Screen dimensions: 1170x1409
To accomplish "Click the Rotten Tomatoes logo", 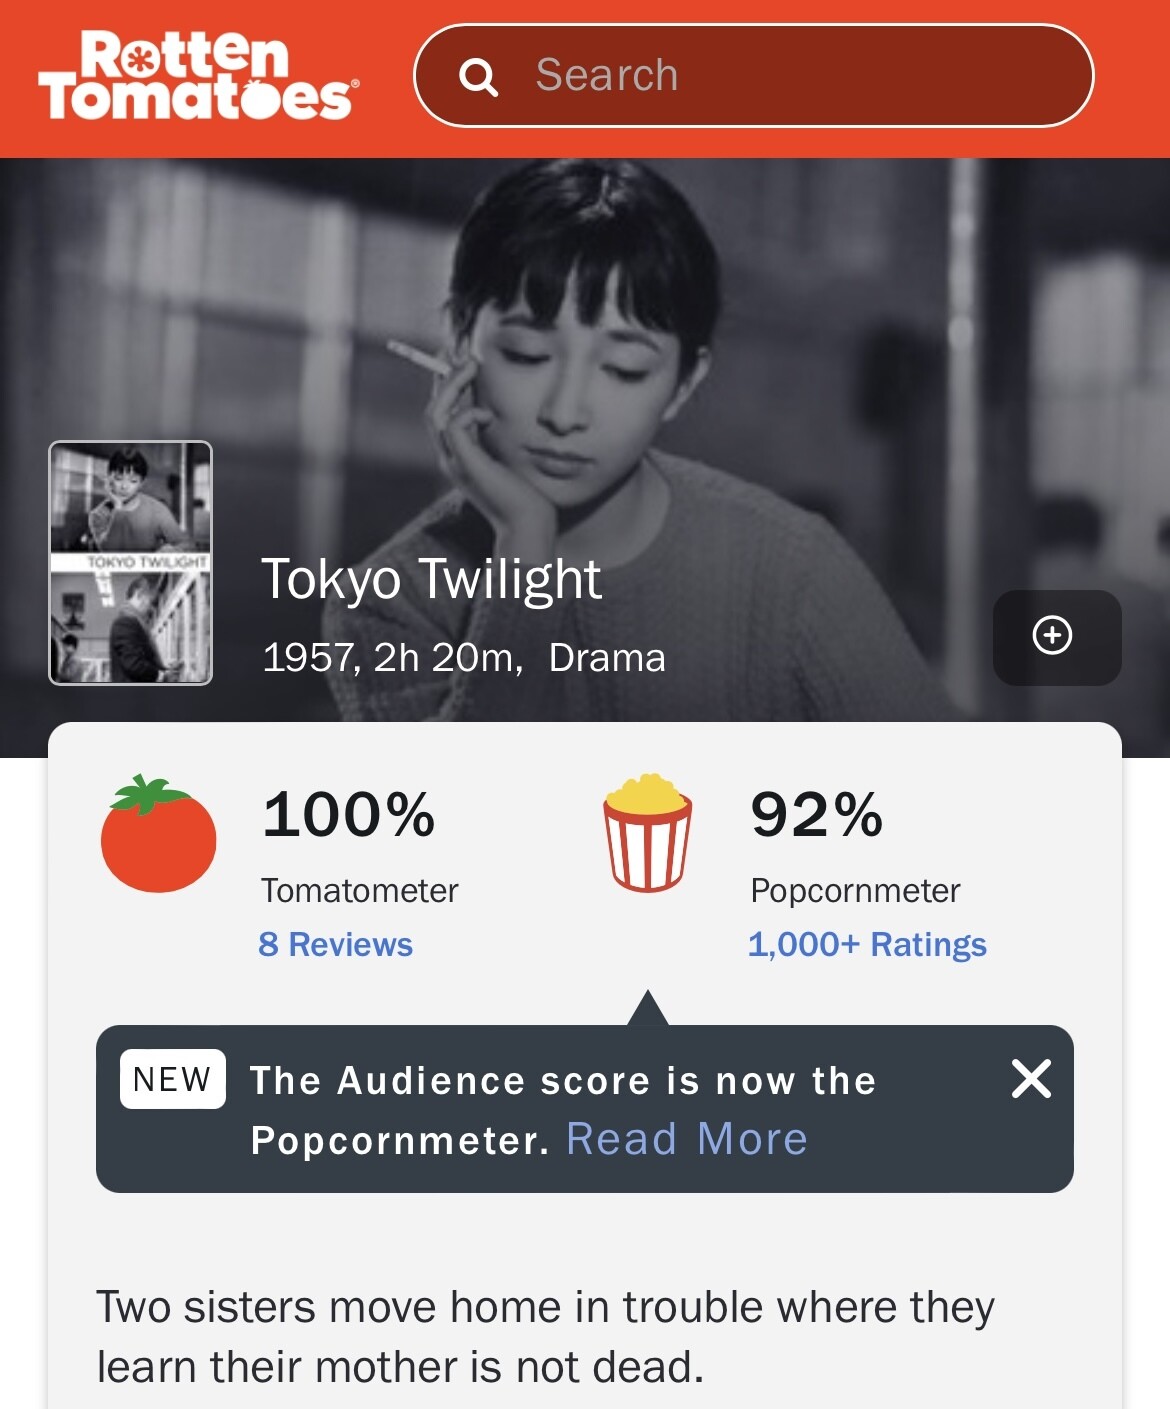I will (x=197, y=76).
